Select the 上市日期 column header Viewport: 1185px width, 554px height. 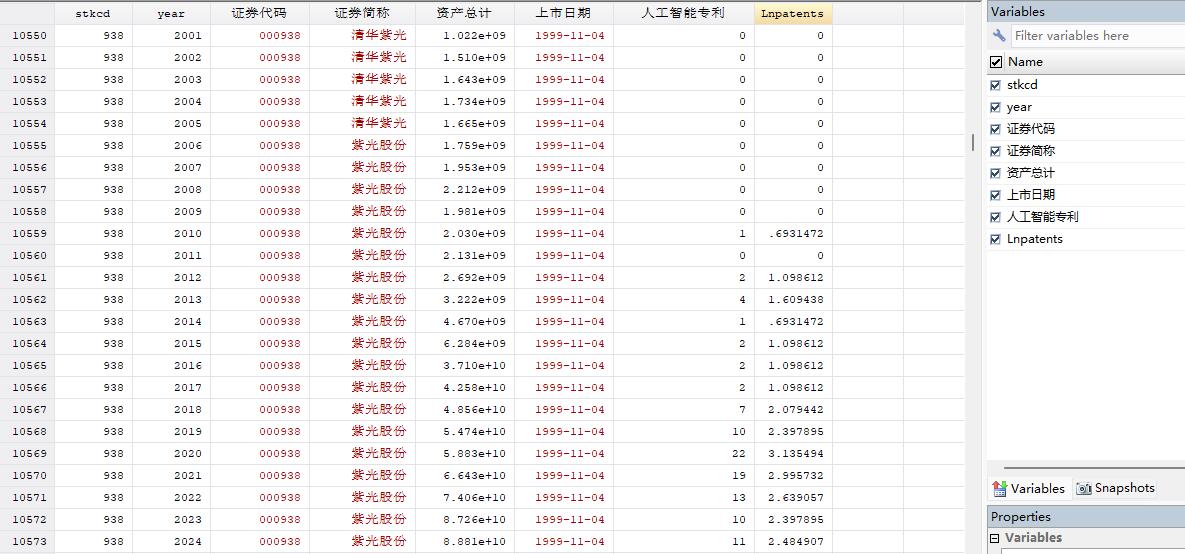(x=564, y=14)
